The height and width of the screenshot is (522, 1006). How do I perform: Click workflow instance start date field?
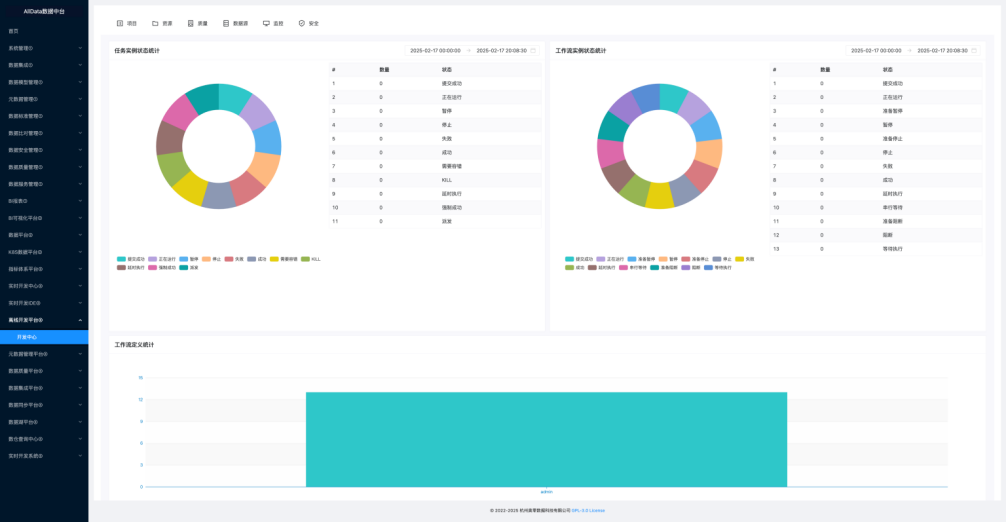click(876, 51)
